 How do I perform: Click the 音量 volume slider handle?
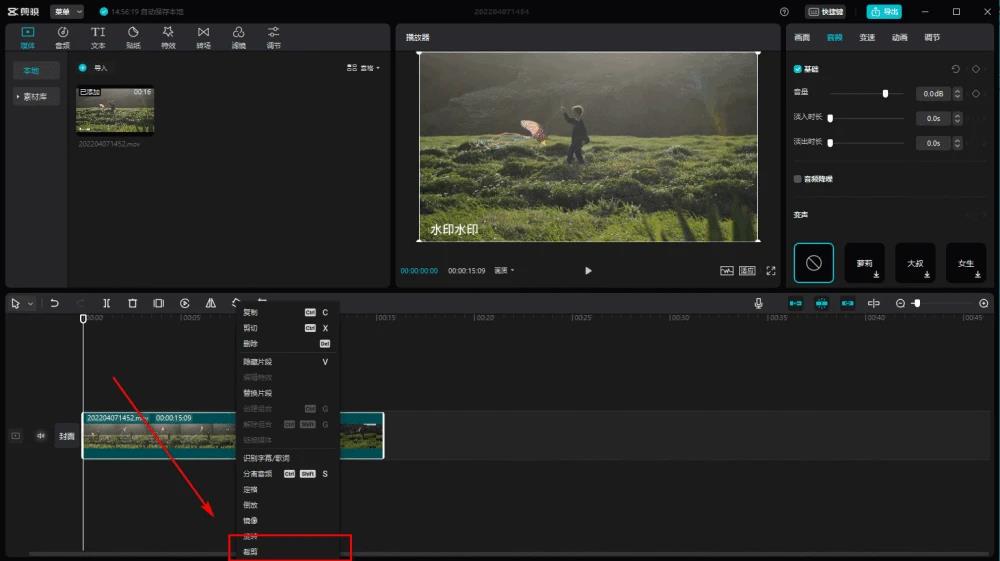coord(885,94)
